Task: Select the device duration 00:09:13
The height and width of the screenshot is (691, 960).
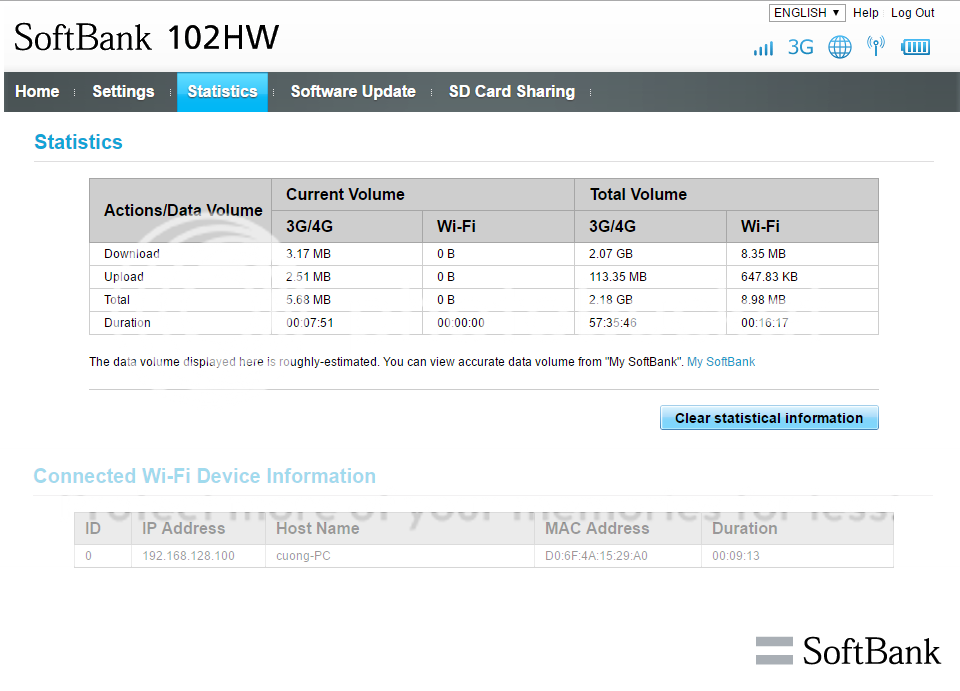Action: 736,556
